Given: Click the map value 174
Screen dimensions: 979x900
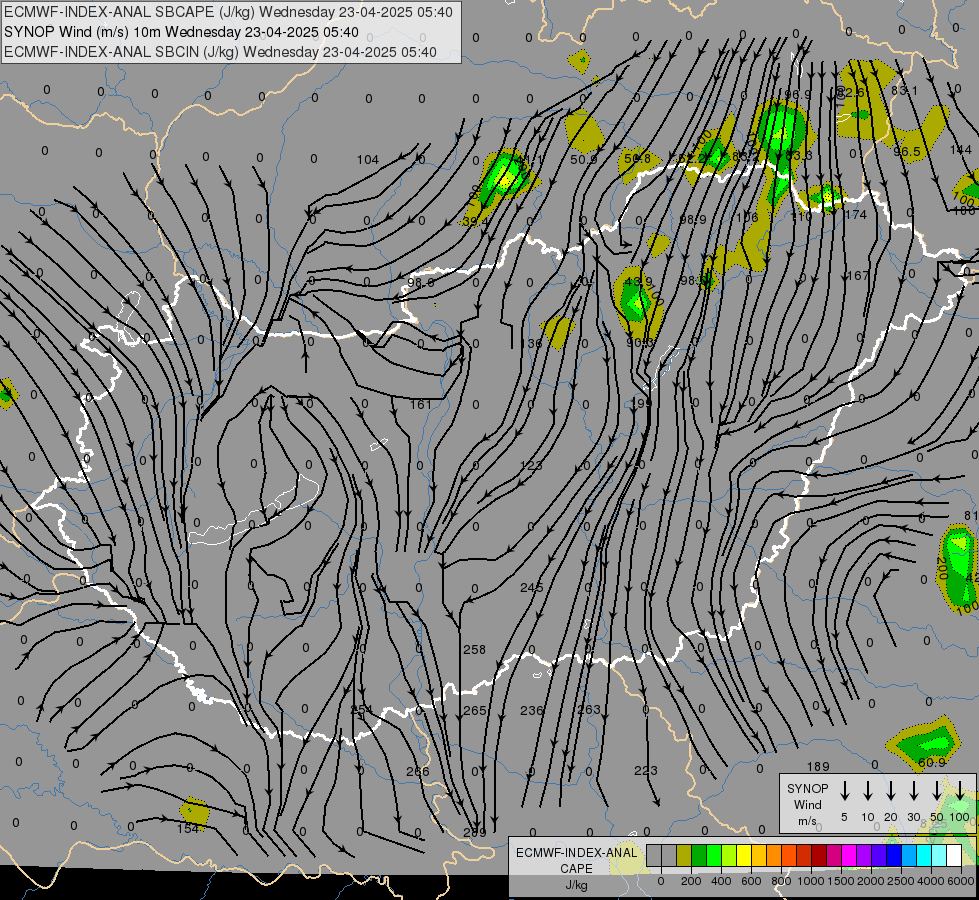Looking at the screenshot, I should 855,215.
